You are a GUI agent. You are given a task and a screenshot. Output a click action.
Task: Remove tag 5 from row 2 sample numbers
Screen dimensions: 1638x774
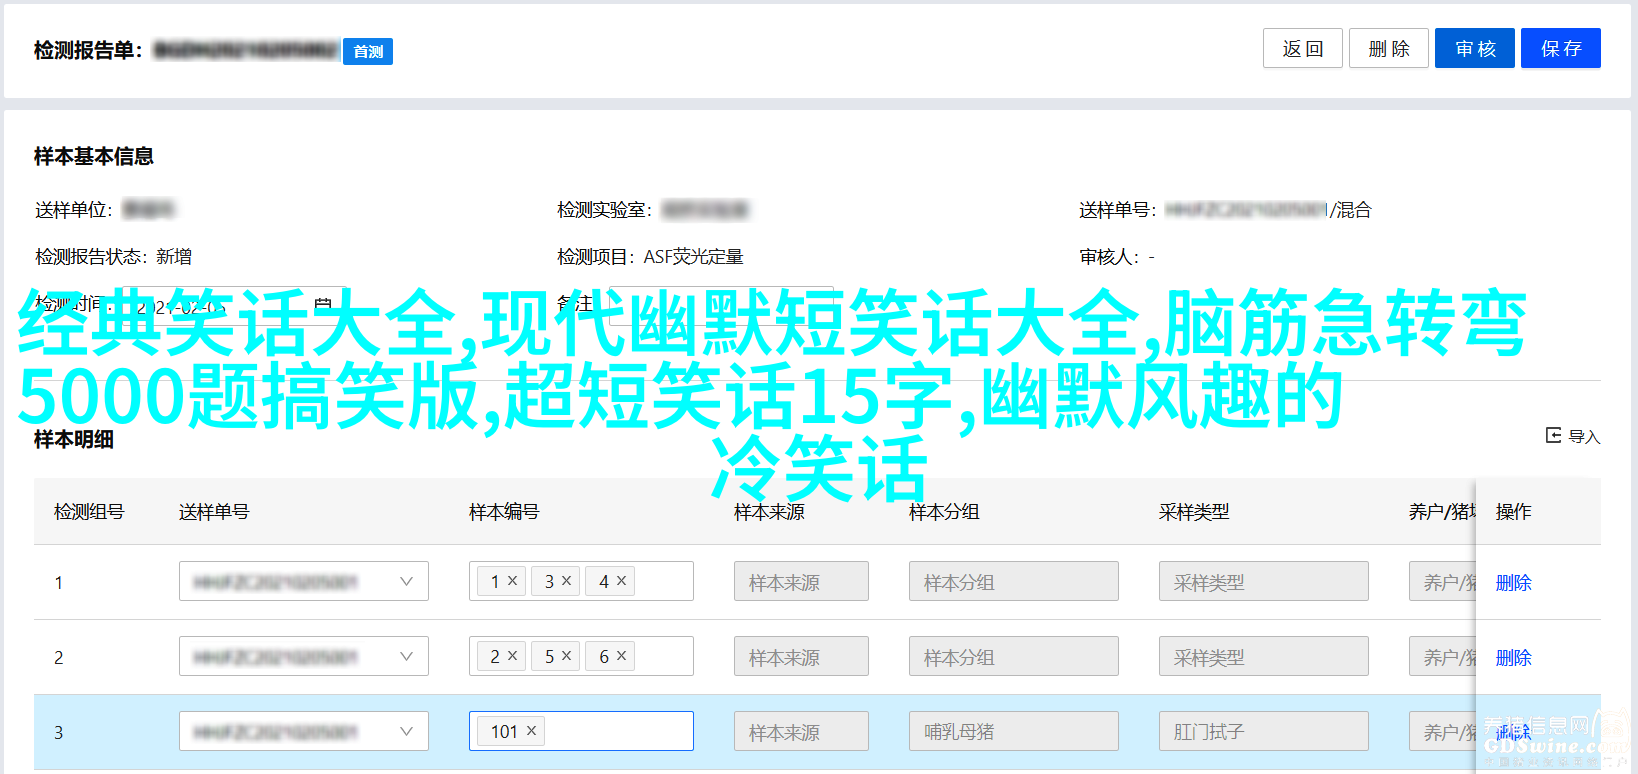coord(566,656)
